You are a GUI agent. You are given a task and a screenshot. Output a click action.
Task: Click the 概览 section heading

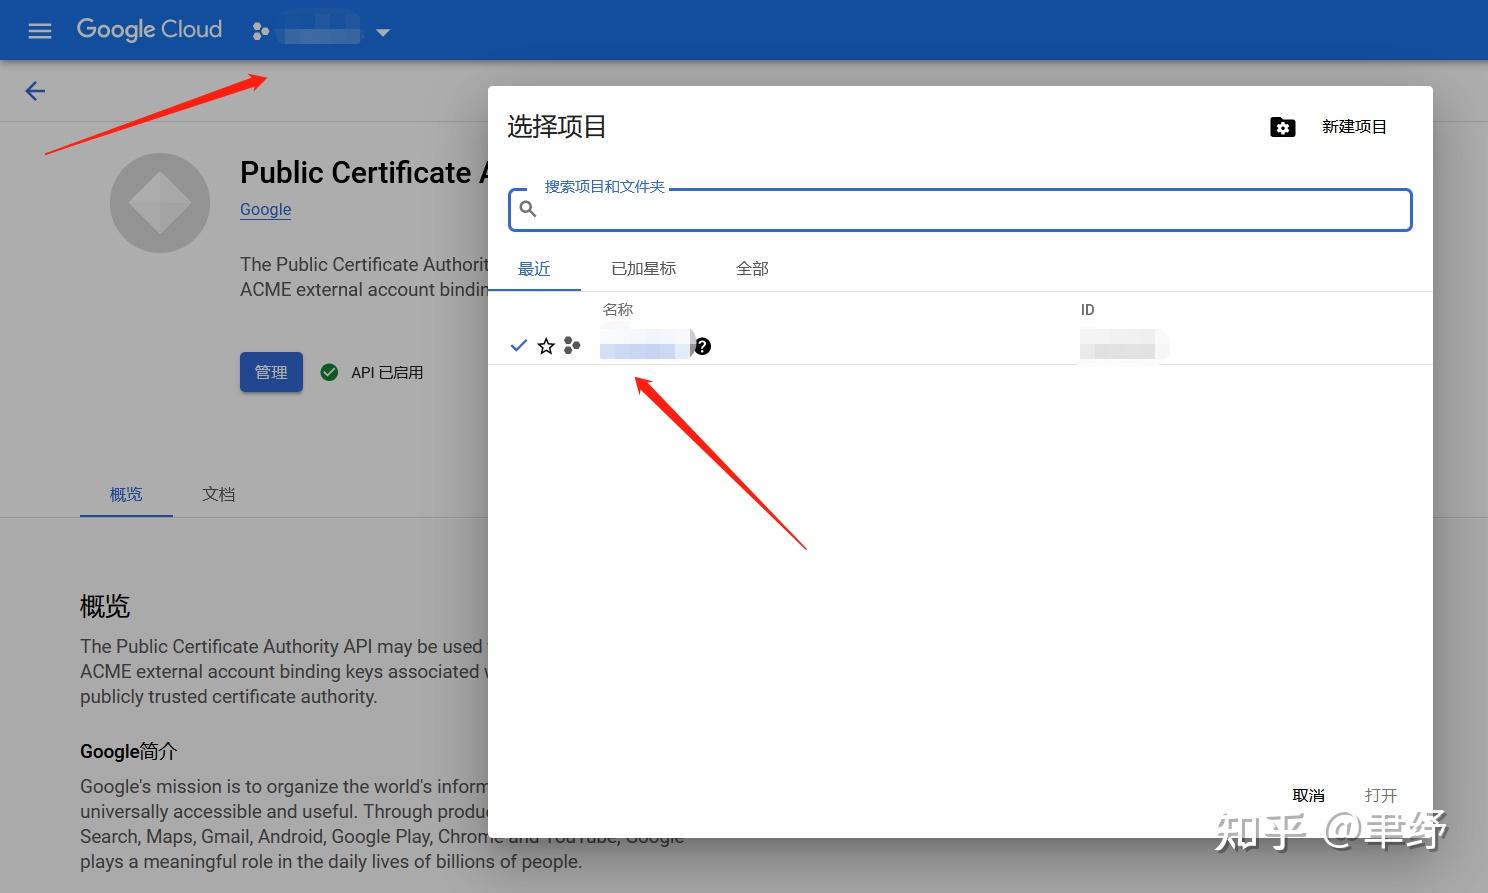105,606
